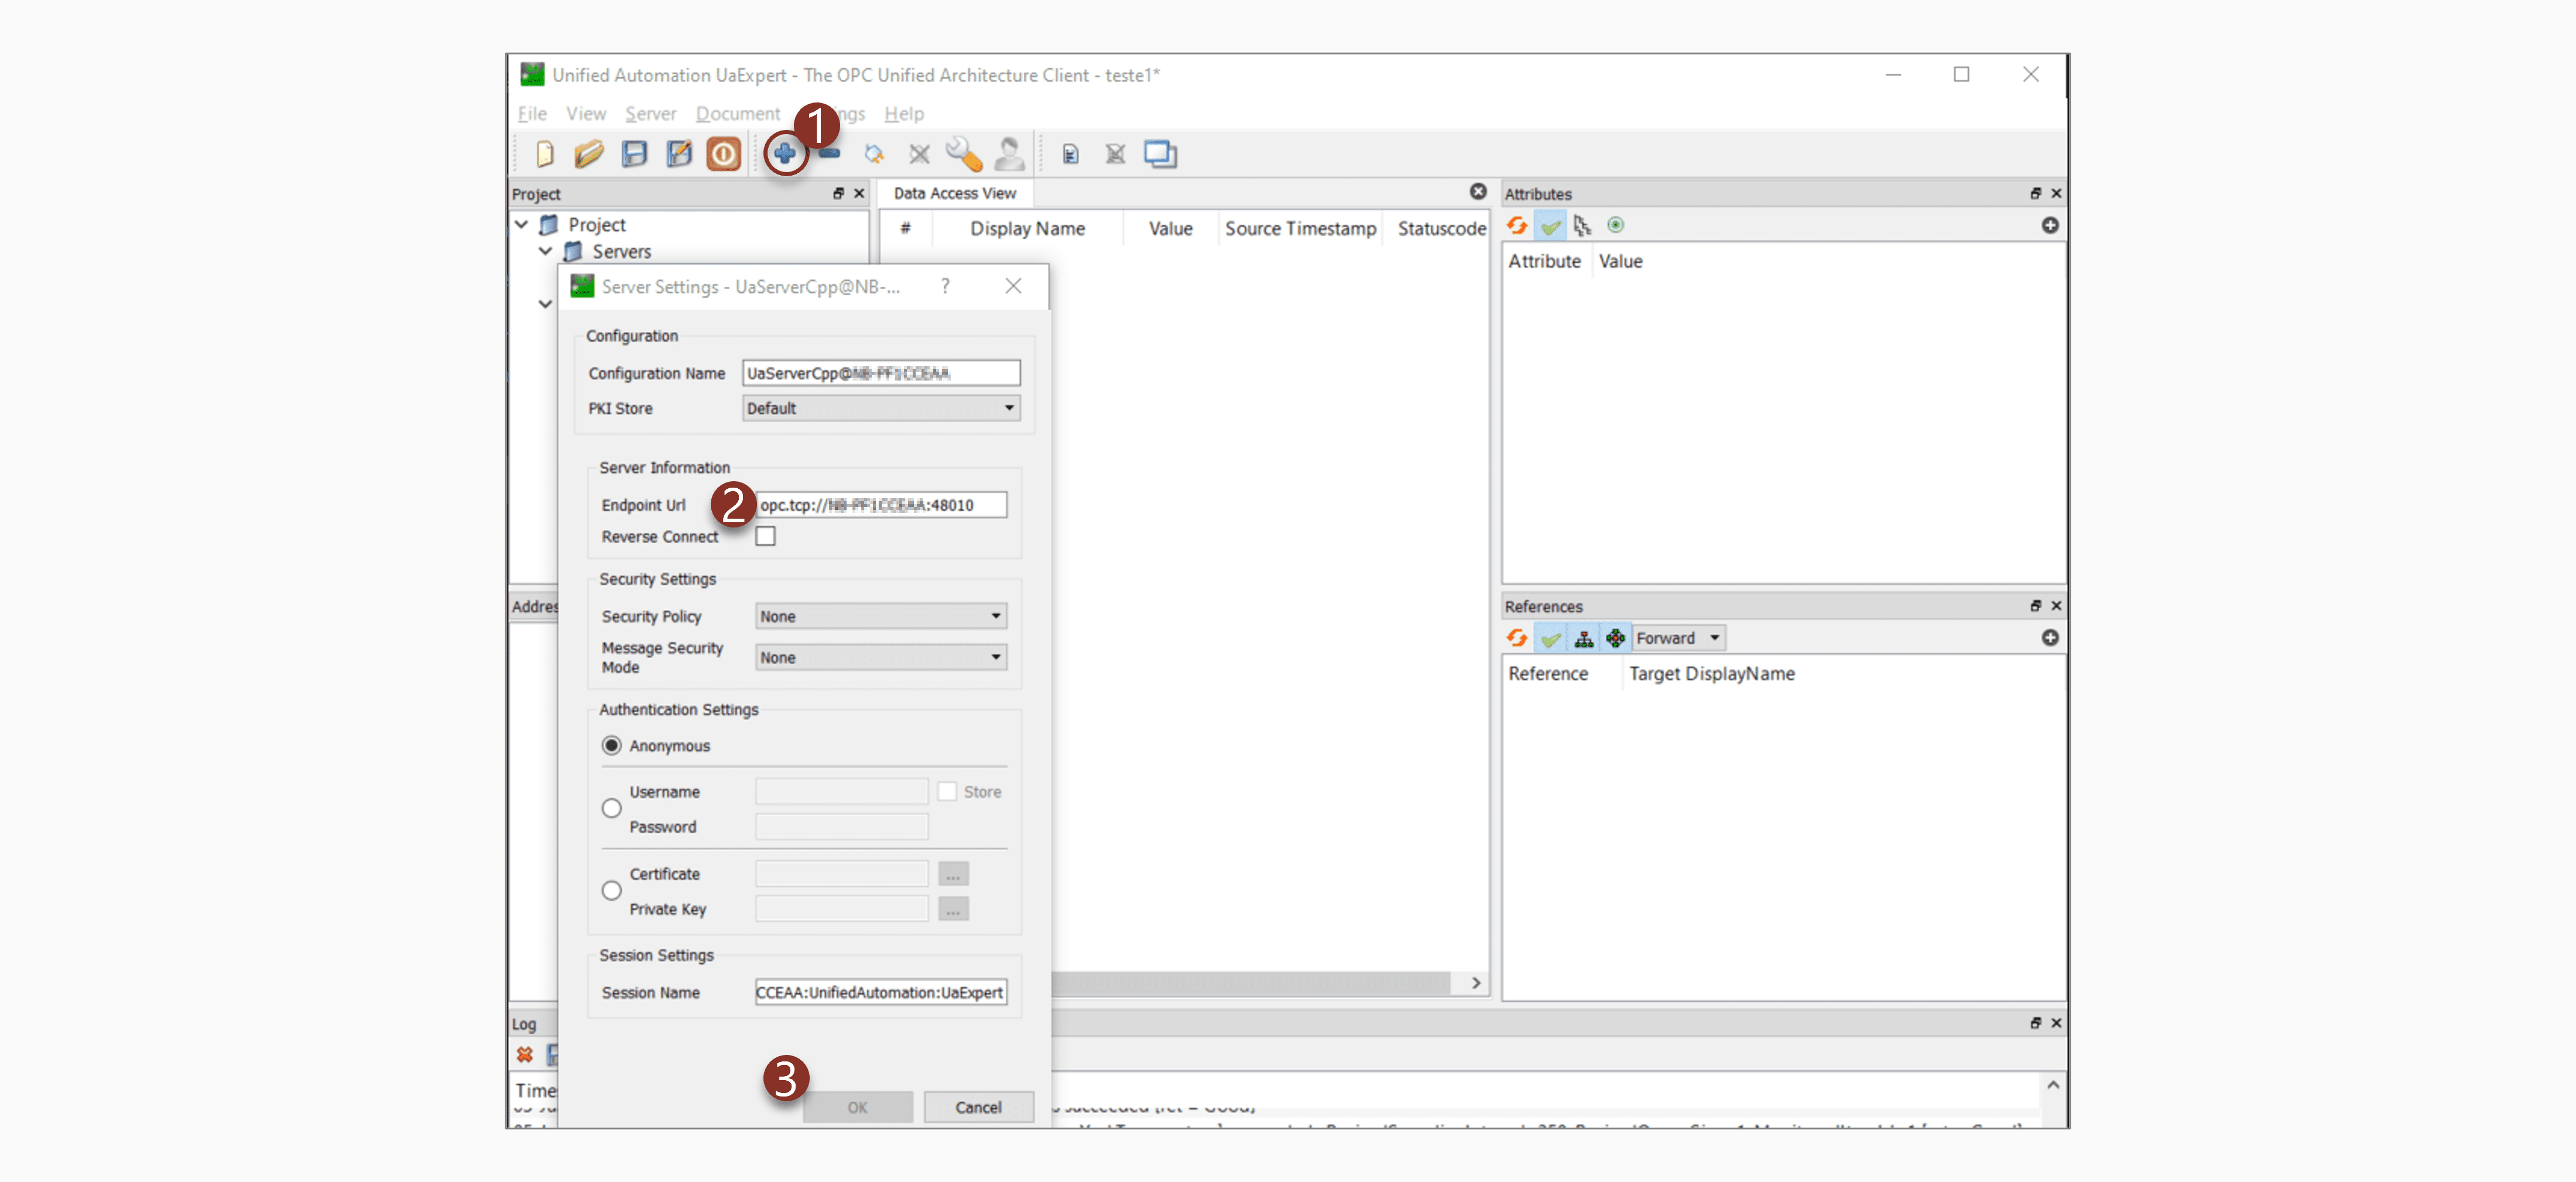This screenshot has width=2576, height=1182.
Task: Enable the Reverse Connect checkbox
Action: 765,537
